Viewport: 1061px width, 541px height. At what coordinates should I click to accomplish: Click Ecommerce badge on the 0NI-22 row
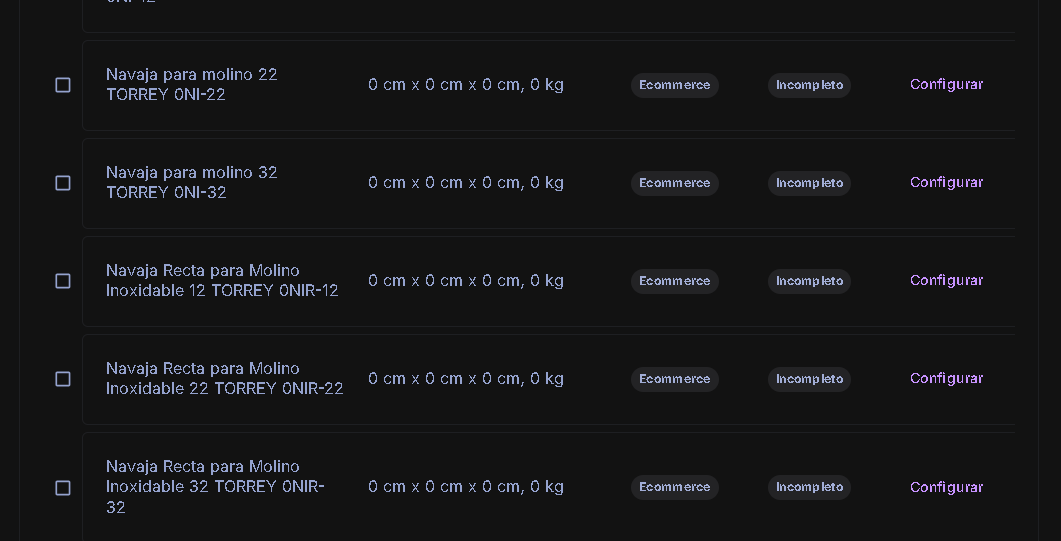coord(674,85)
